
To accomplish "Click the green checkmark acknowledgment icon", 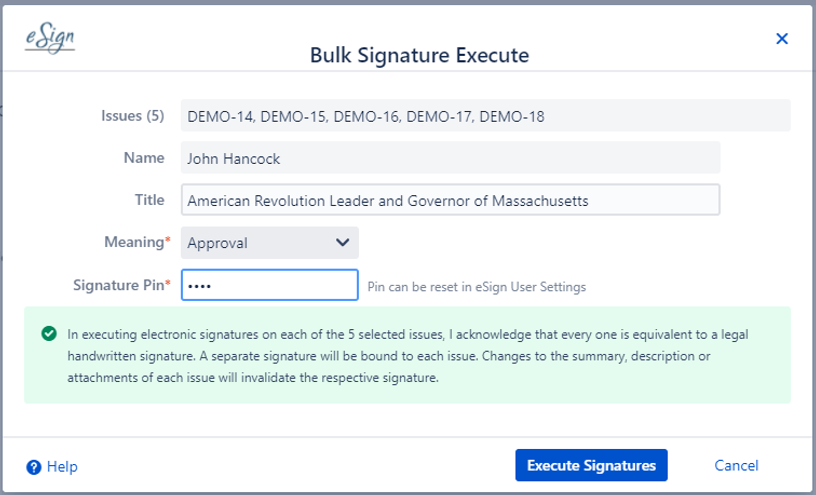I will [48, 334].
